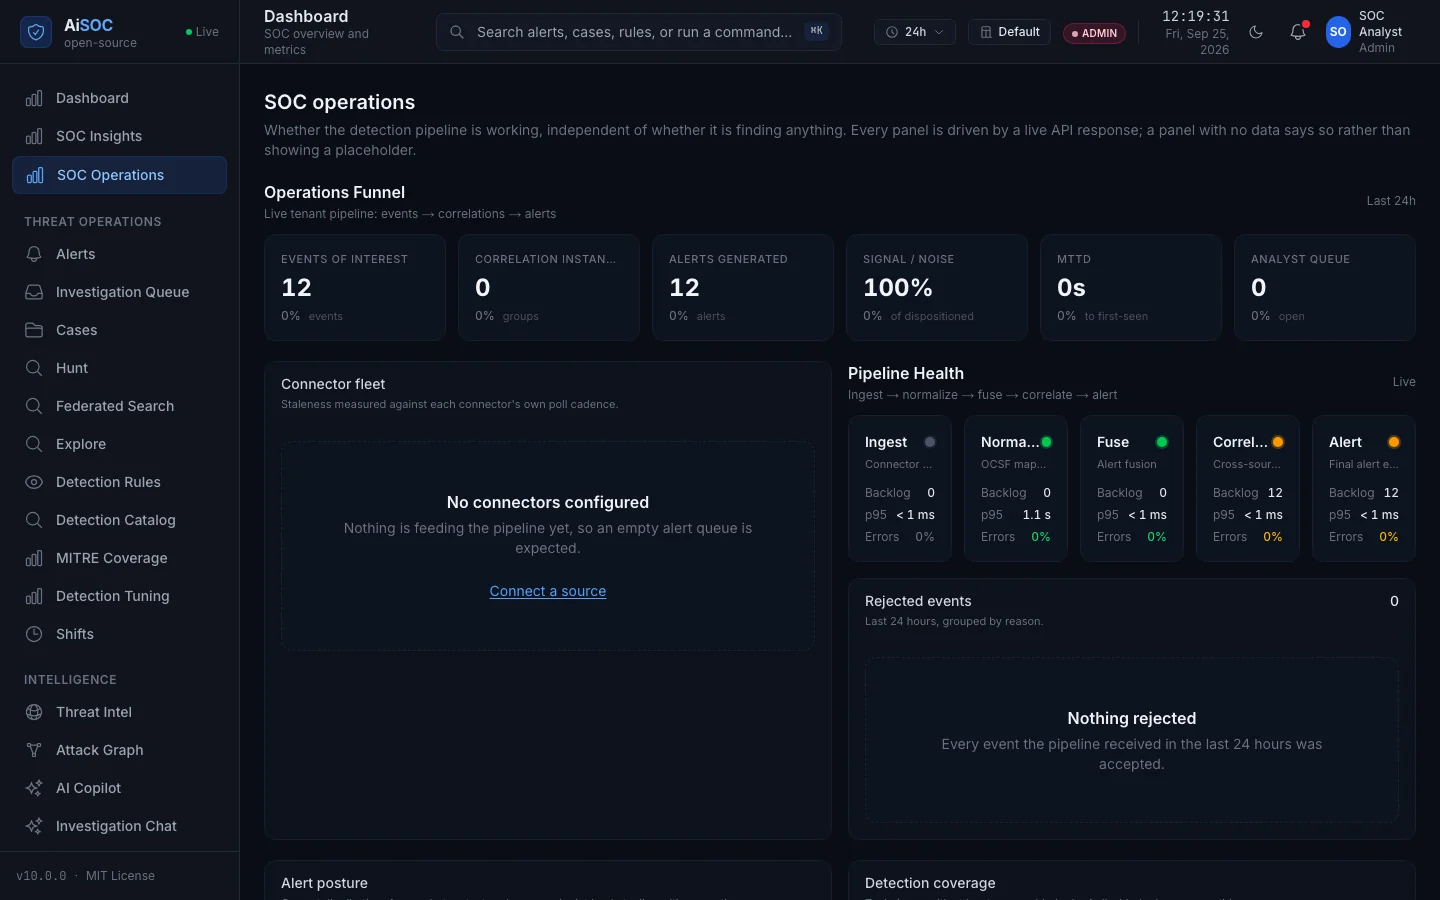This screenshot has height=900, width=1440.
Task: Click the v10.0.0 version label
Action: pyautogui.click(x=42, y=876)
